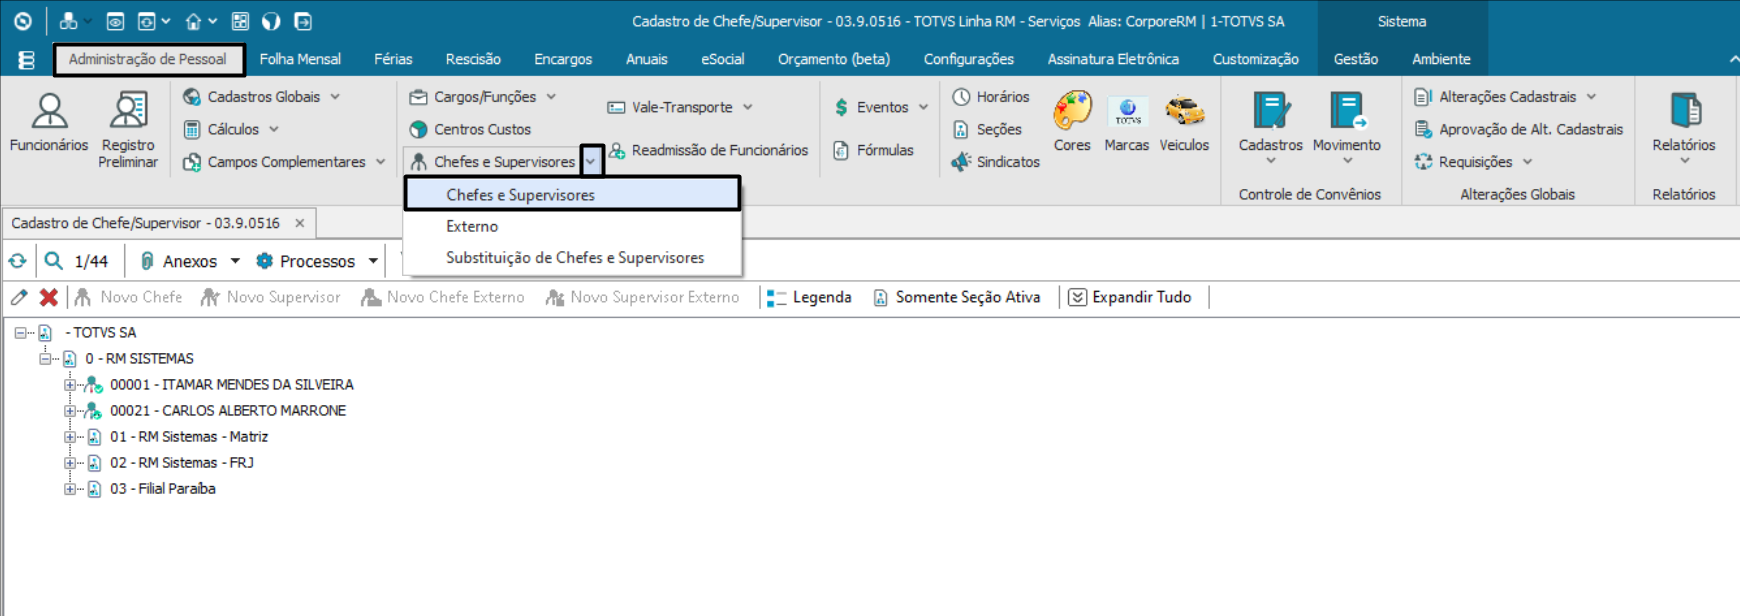The image size is (1740, 616).
Task: Open Horários
Action: (991, 97)
